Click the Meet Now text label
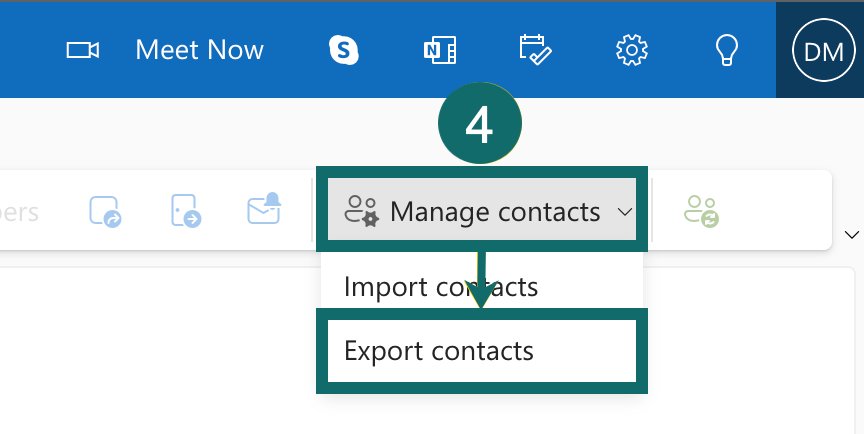The width and height of the screenshot is (864, 434). 199,50
